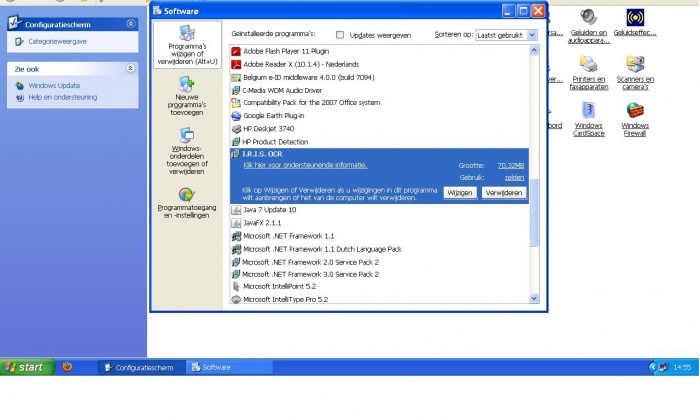Click the Start button

click(x=27, y=367)
